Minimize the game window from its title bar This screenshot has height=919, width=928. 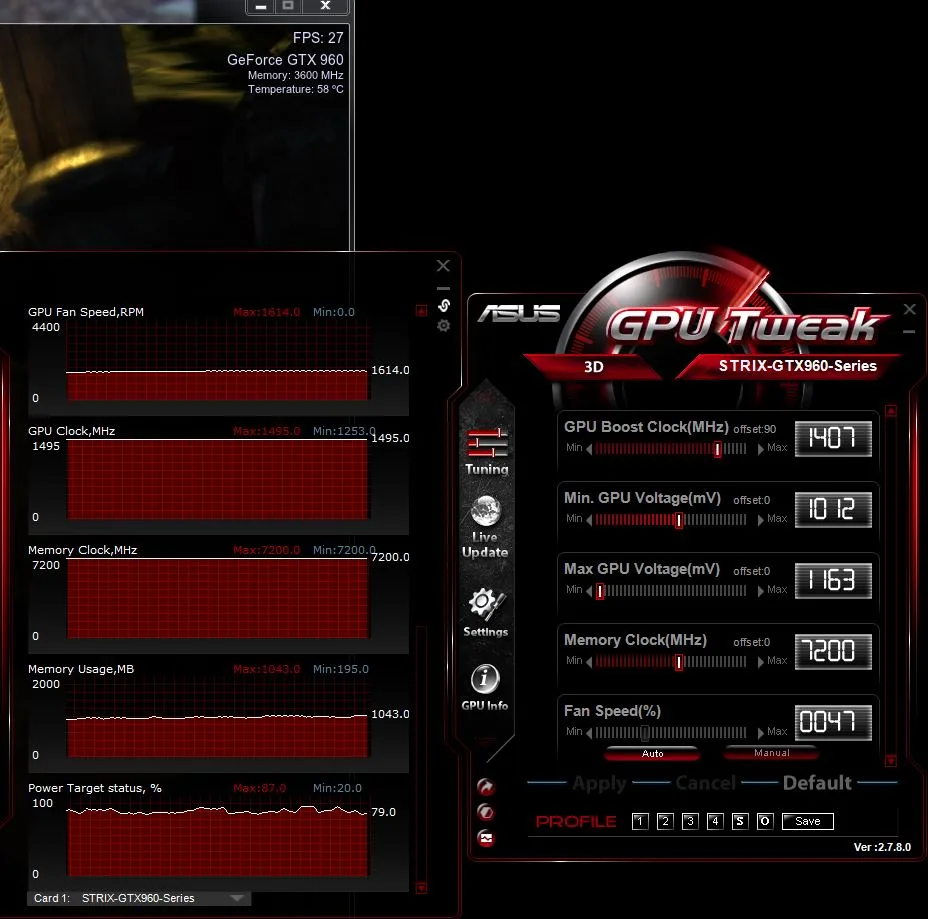260,7
